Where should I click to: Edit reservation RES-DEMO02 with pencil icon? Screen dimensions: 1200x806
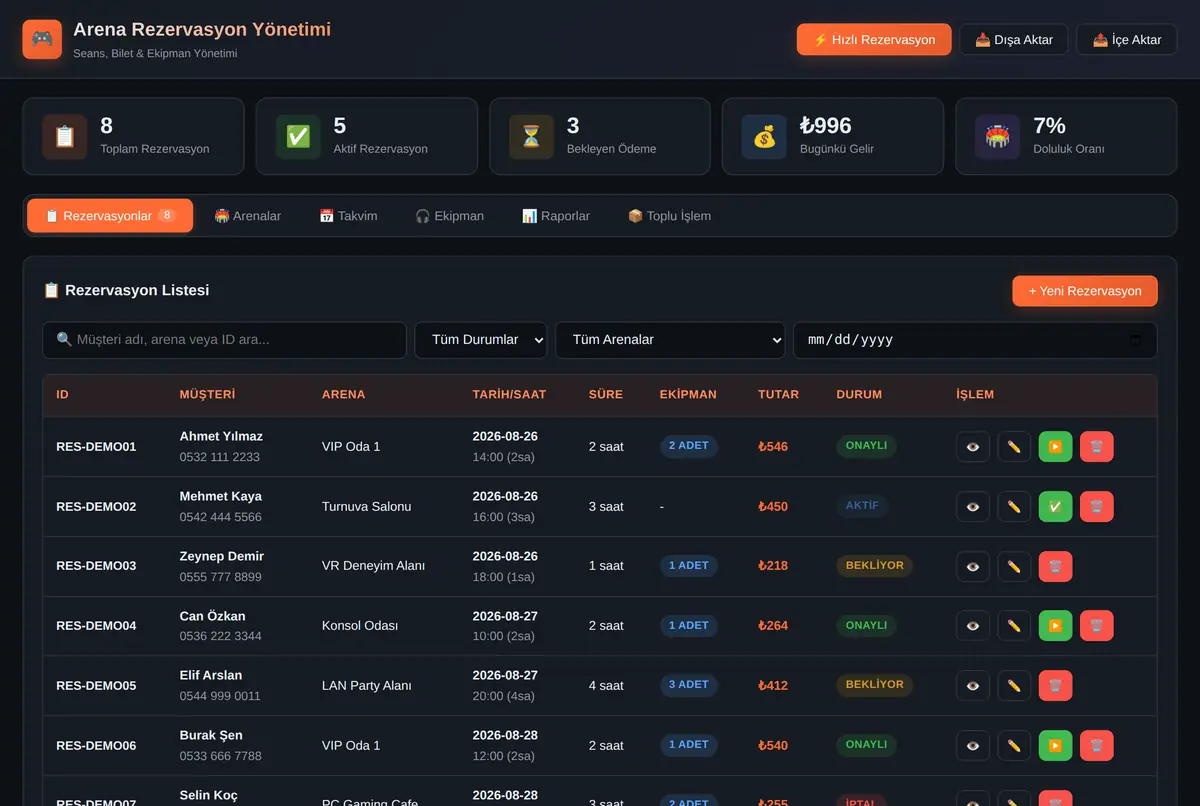[x=1014, y=506]
